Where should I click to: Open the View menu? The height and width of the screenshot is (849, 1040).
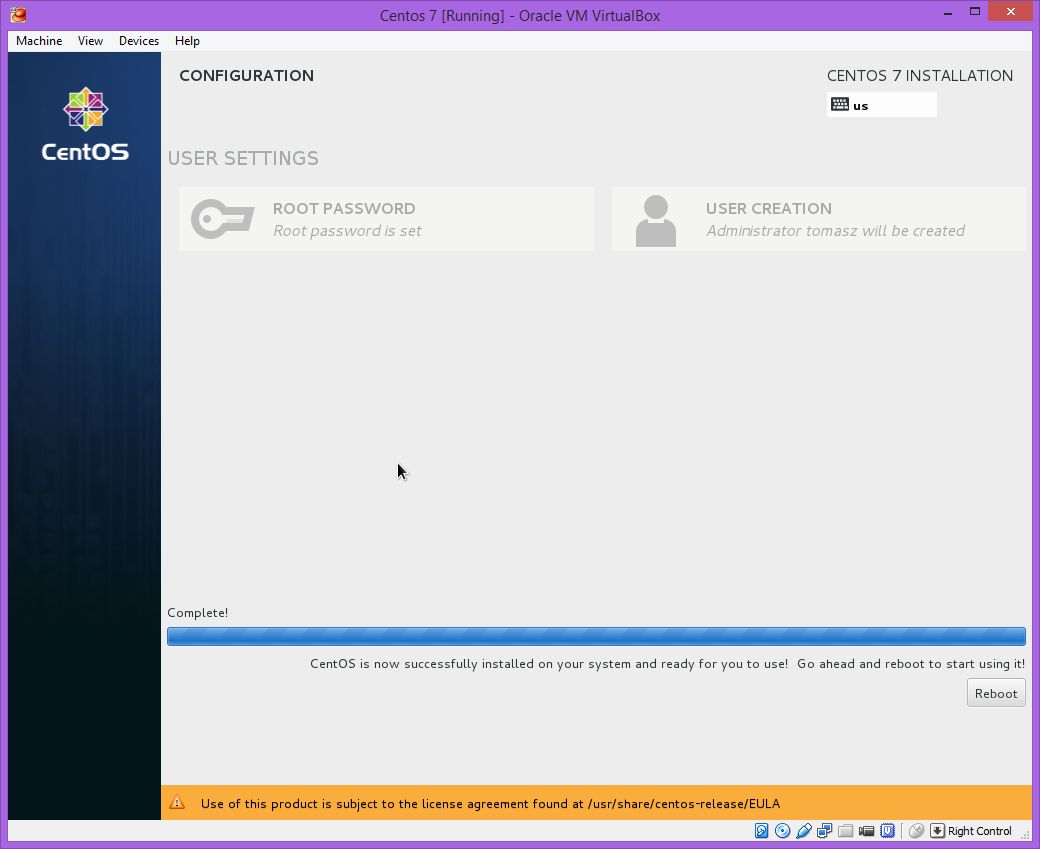coord(90,40)
